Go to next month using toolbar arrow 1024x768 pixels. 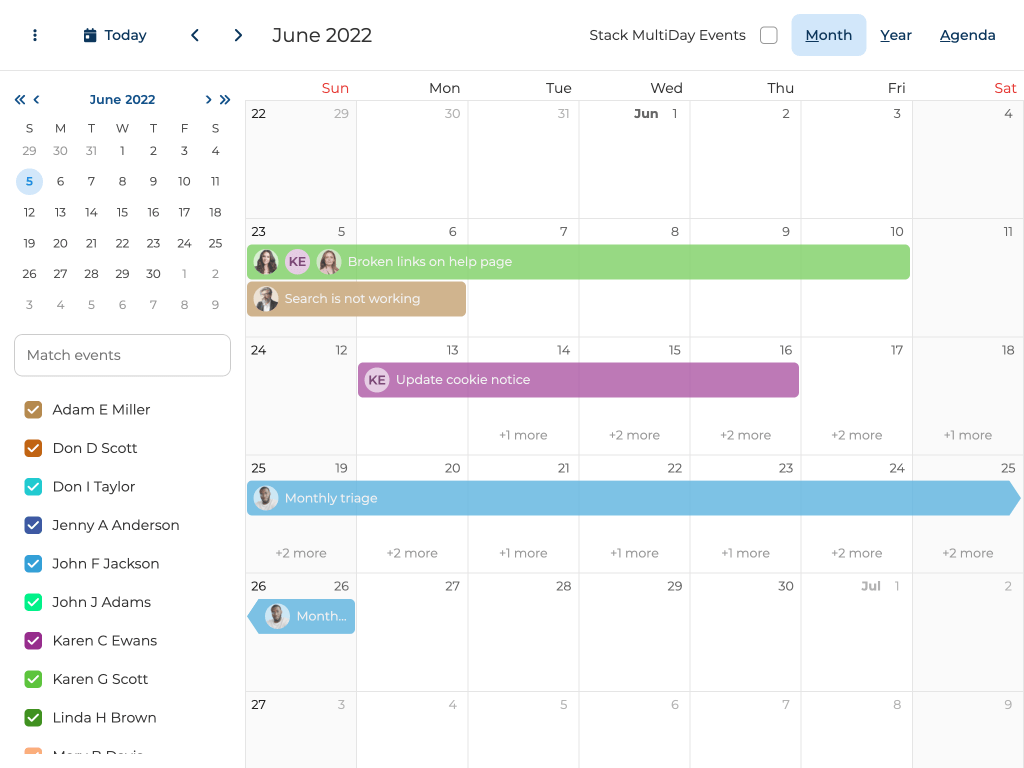coord(238,35)
